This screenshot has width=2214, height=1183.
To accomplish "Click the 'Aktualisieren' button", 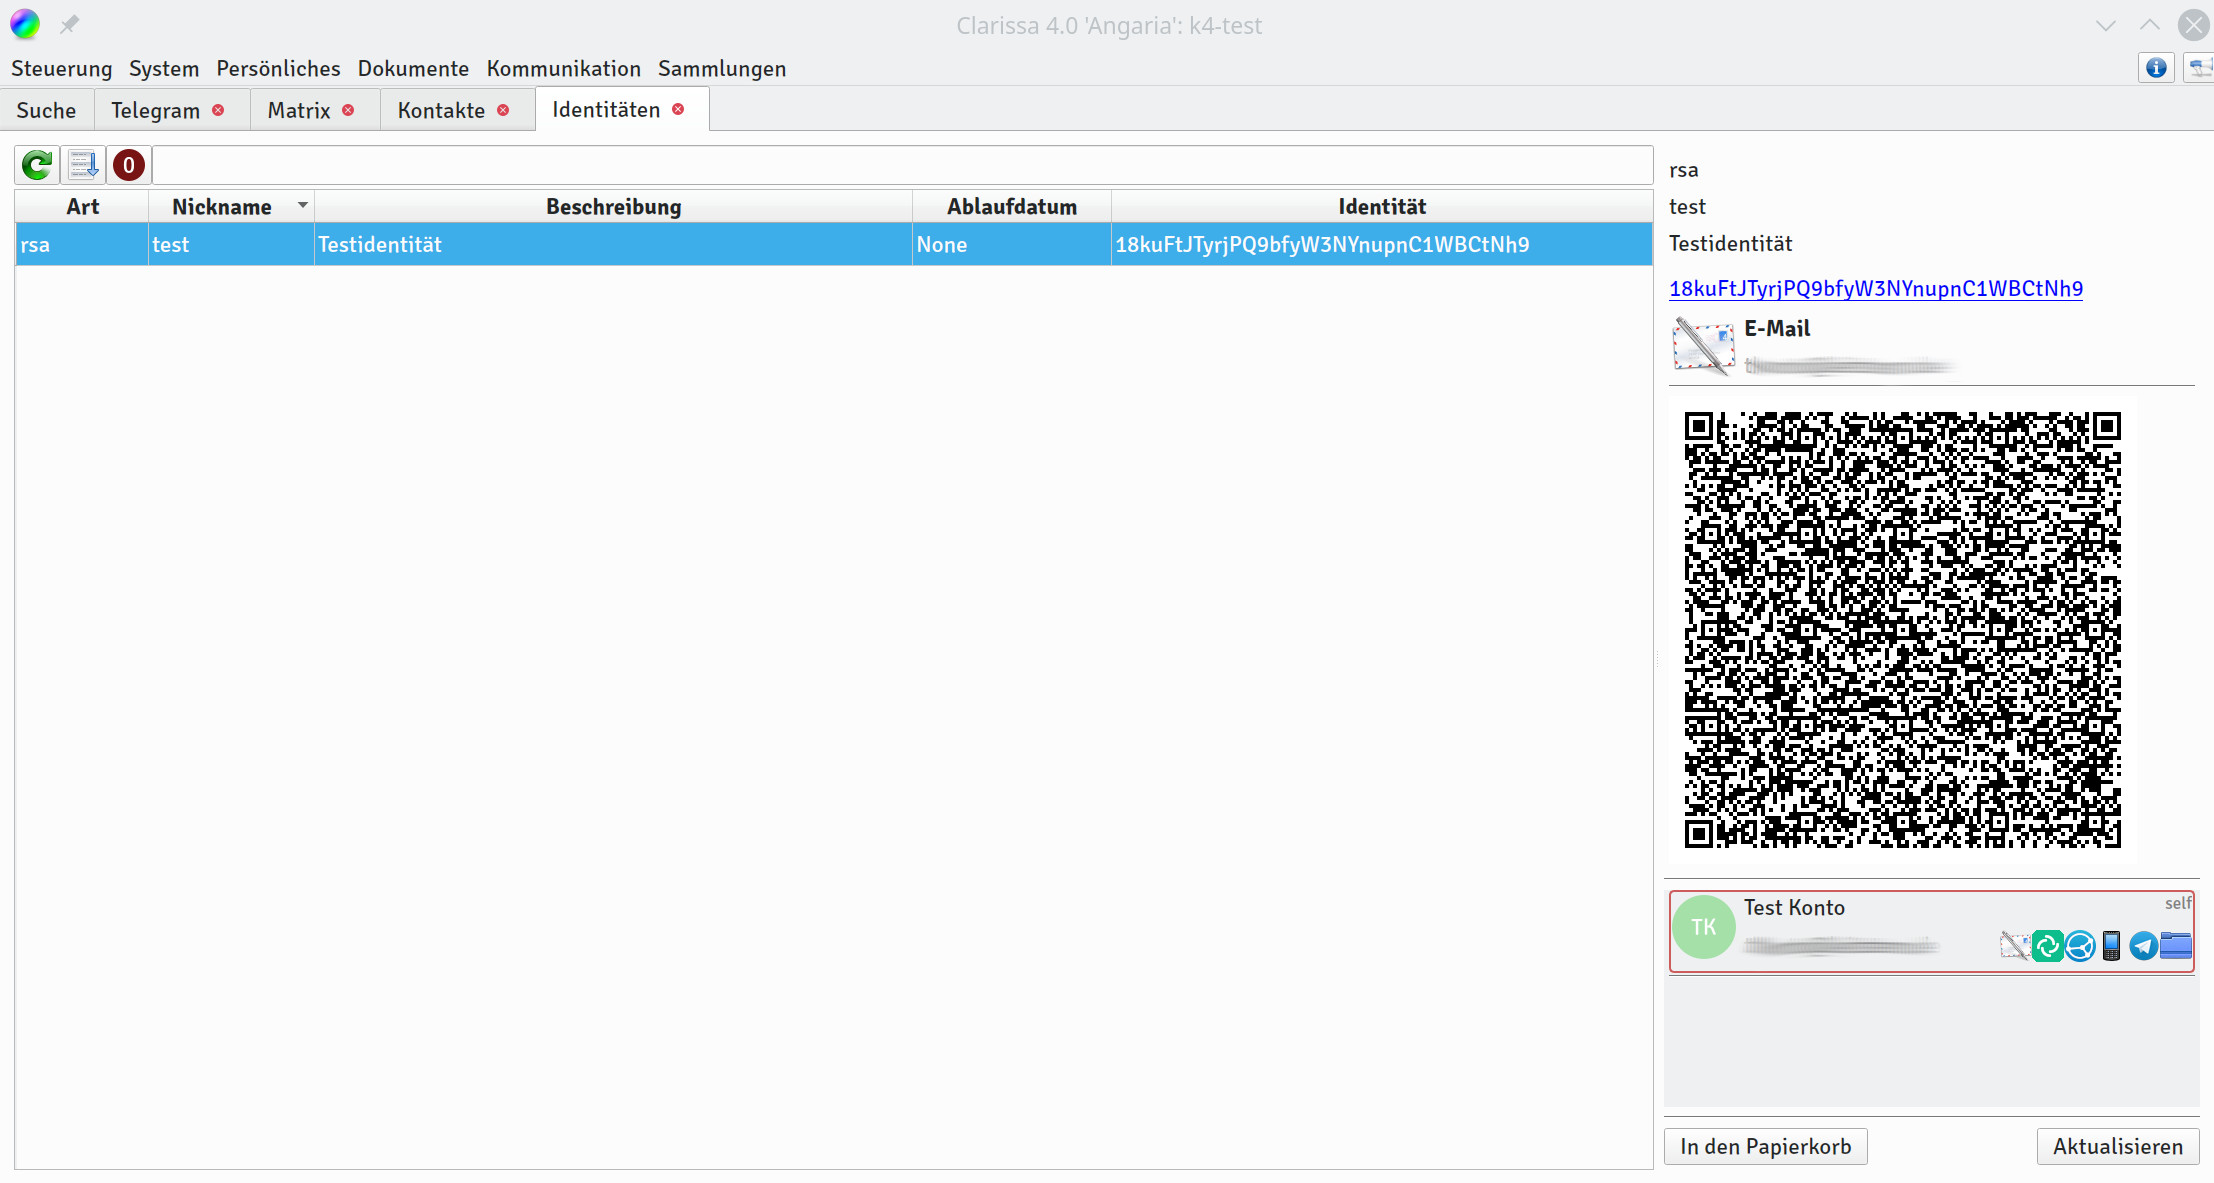I will pos(2118,1146).
